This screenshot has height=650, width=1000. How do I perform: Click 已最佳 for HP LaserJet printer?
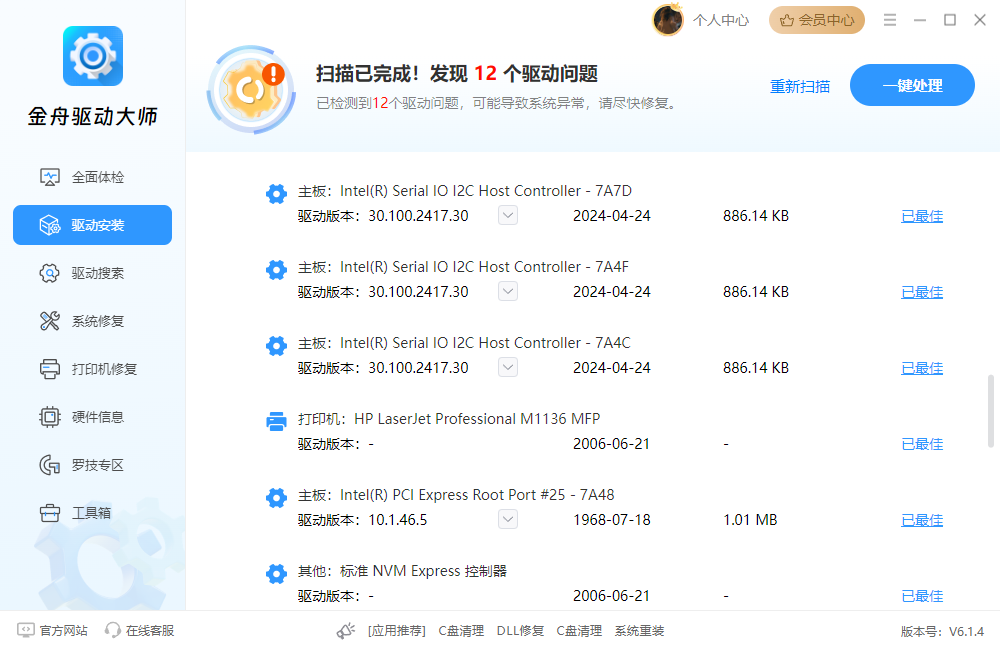tap(922, 444)
